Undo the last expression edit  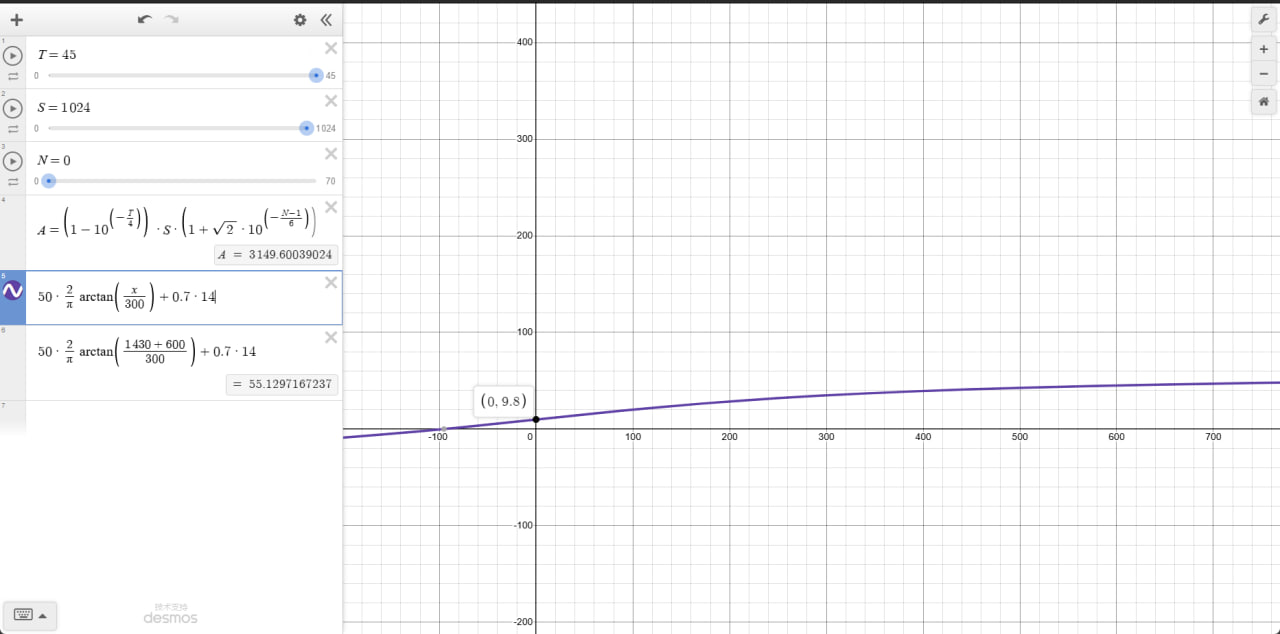145,20
